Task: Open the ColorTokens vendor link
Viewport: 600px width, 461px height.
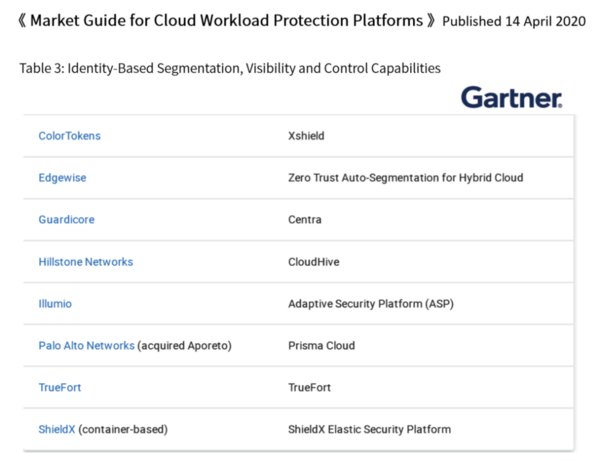Action: tap(69, 136)
